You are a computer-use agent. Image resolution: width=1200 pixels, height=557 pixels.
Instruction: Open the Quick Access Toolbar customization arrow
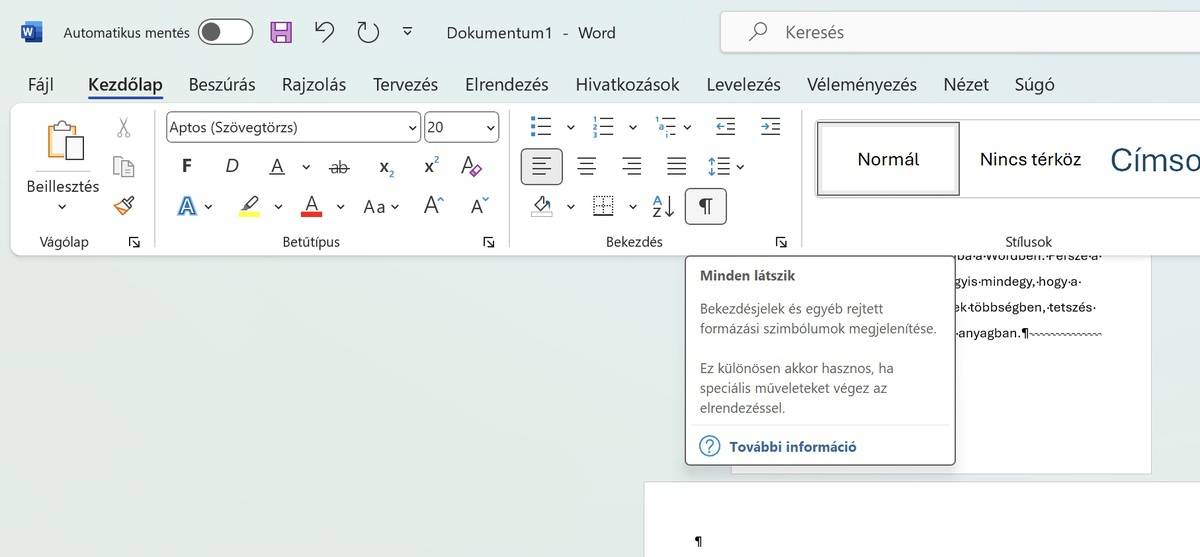(407, 32)
